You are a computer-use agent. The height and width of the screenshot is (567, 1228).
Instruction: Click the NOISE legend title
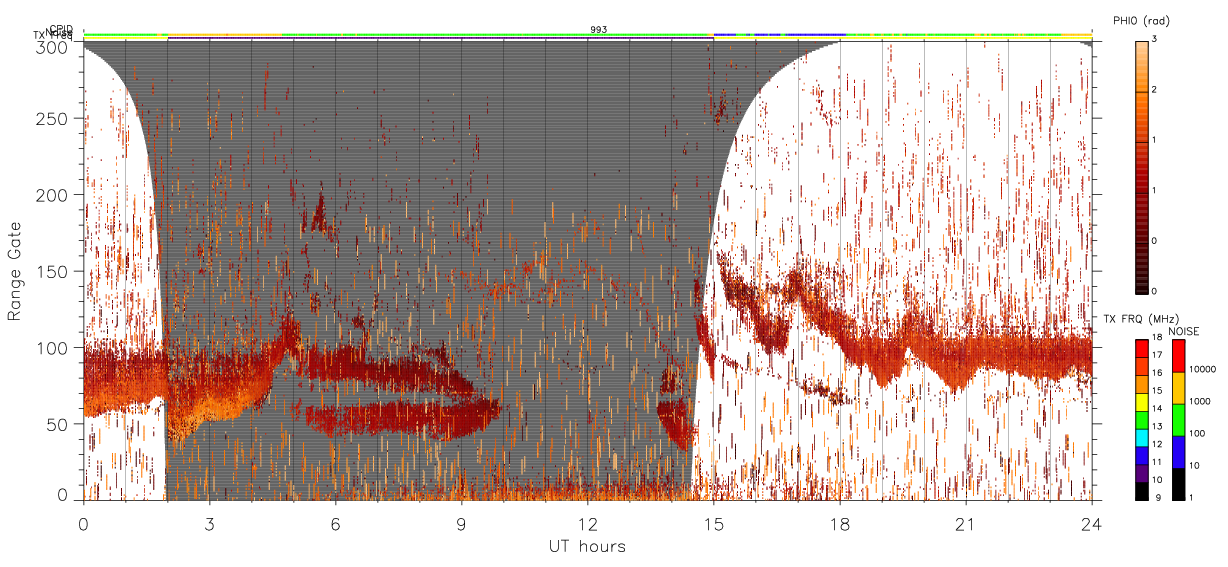(x=1185, y=331)
